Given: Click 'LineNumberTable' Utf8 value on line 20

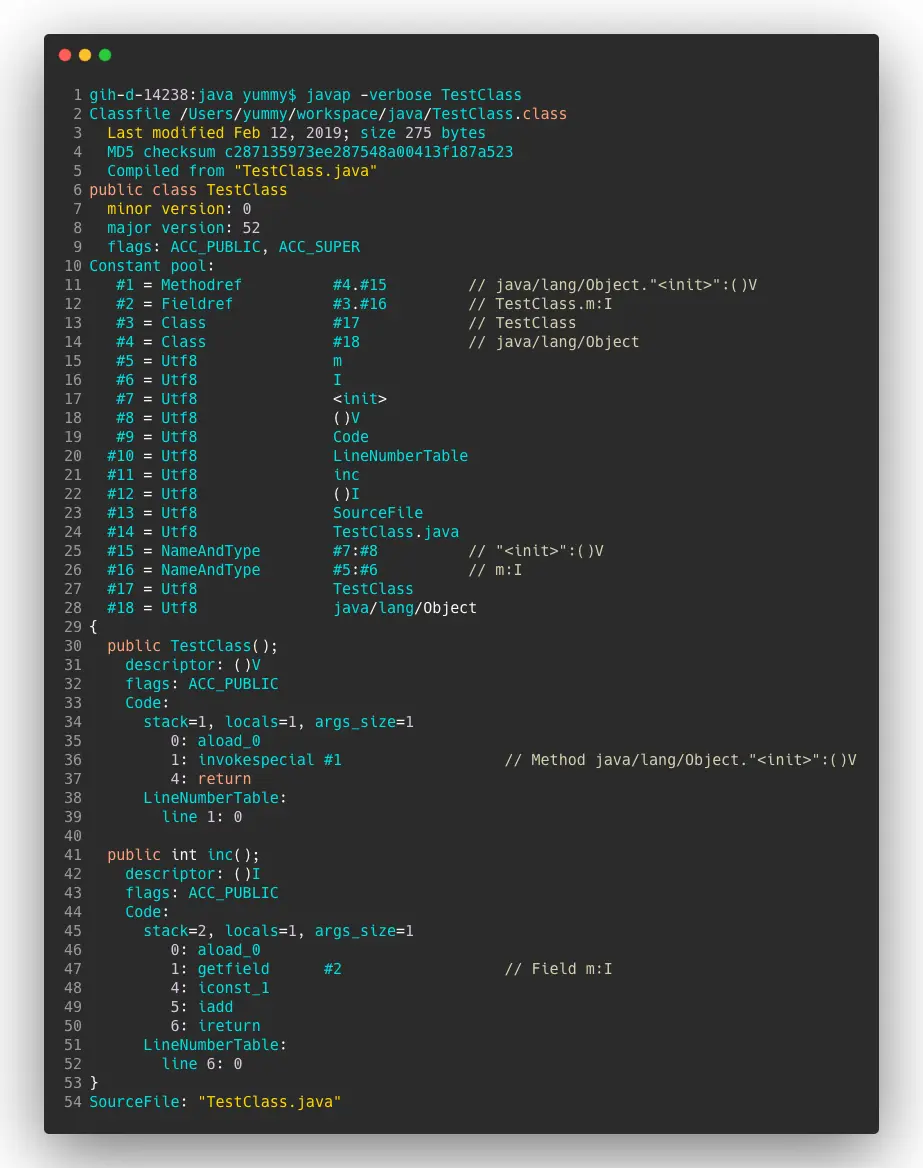Looking at the screenshot, I should [x=400, y=456].
